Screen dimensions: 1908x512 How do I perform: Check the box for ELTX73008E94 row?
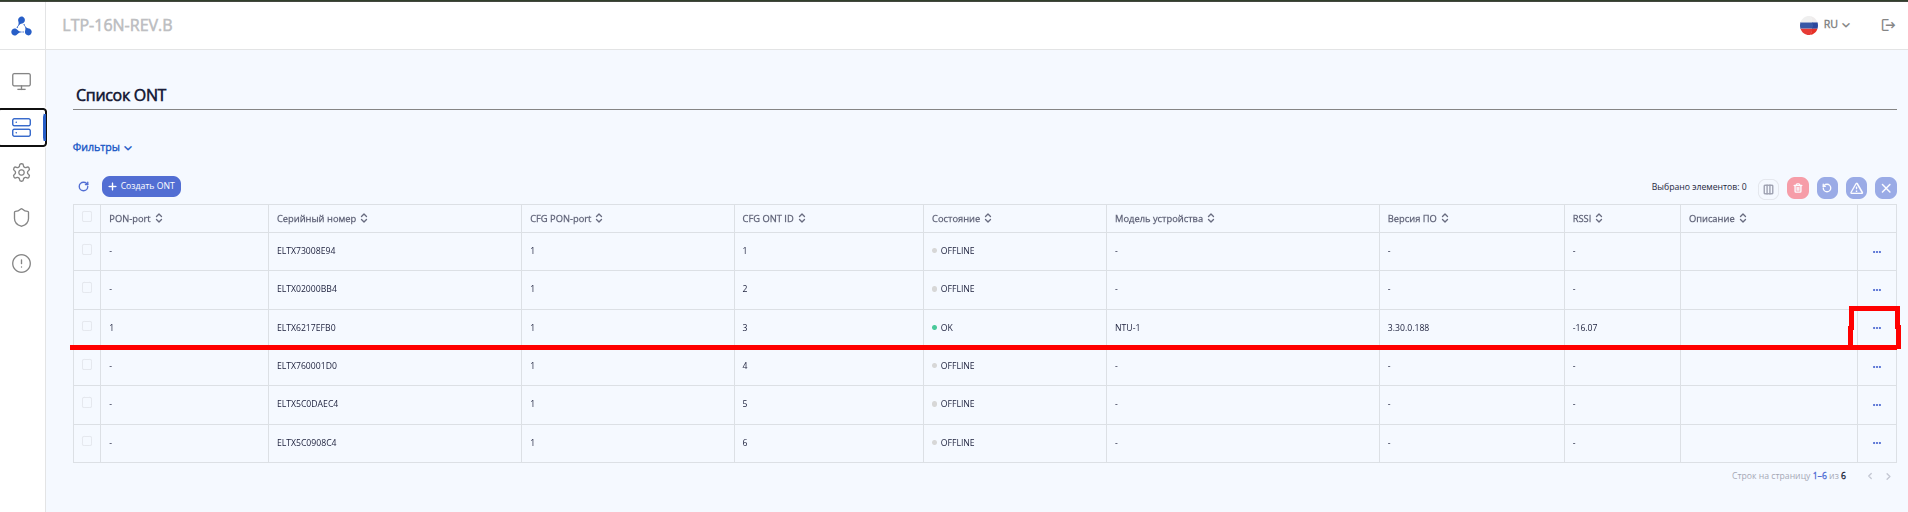point(87,250)
